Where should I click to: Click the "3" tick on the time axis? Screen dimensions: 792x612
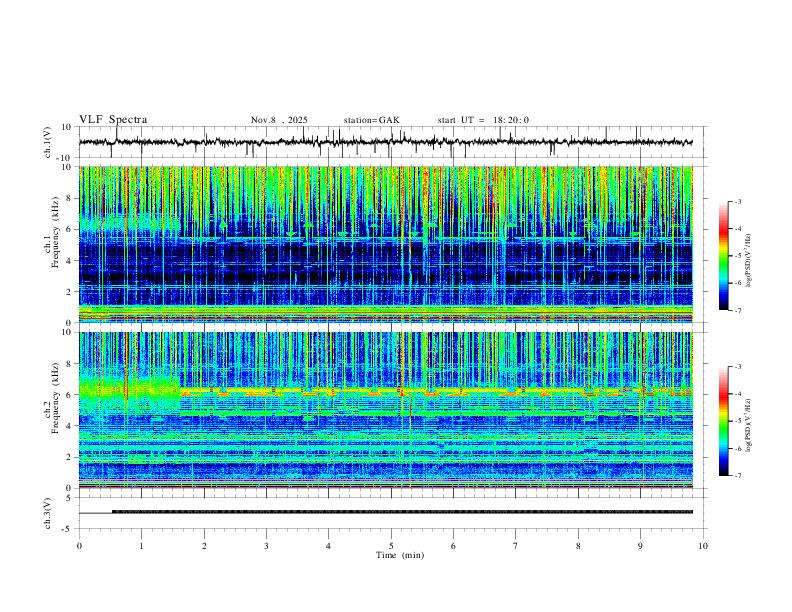point(266,546)
